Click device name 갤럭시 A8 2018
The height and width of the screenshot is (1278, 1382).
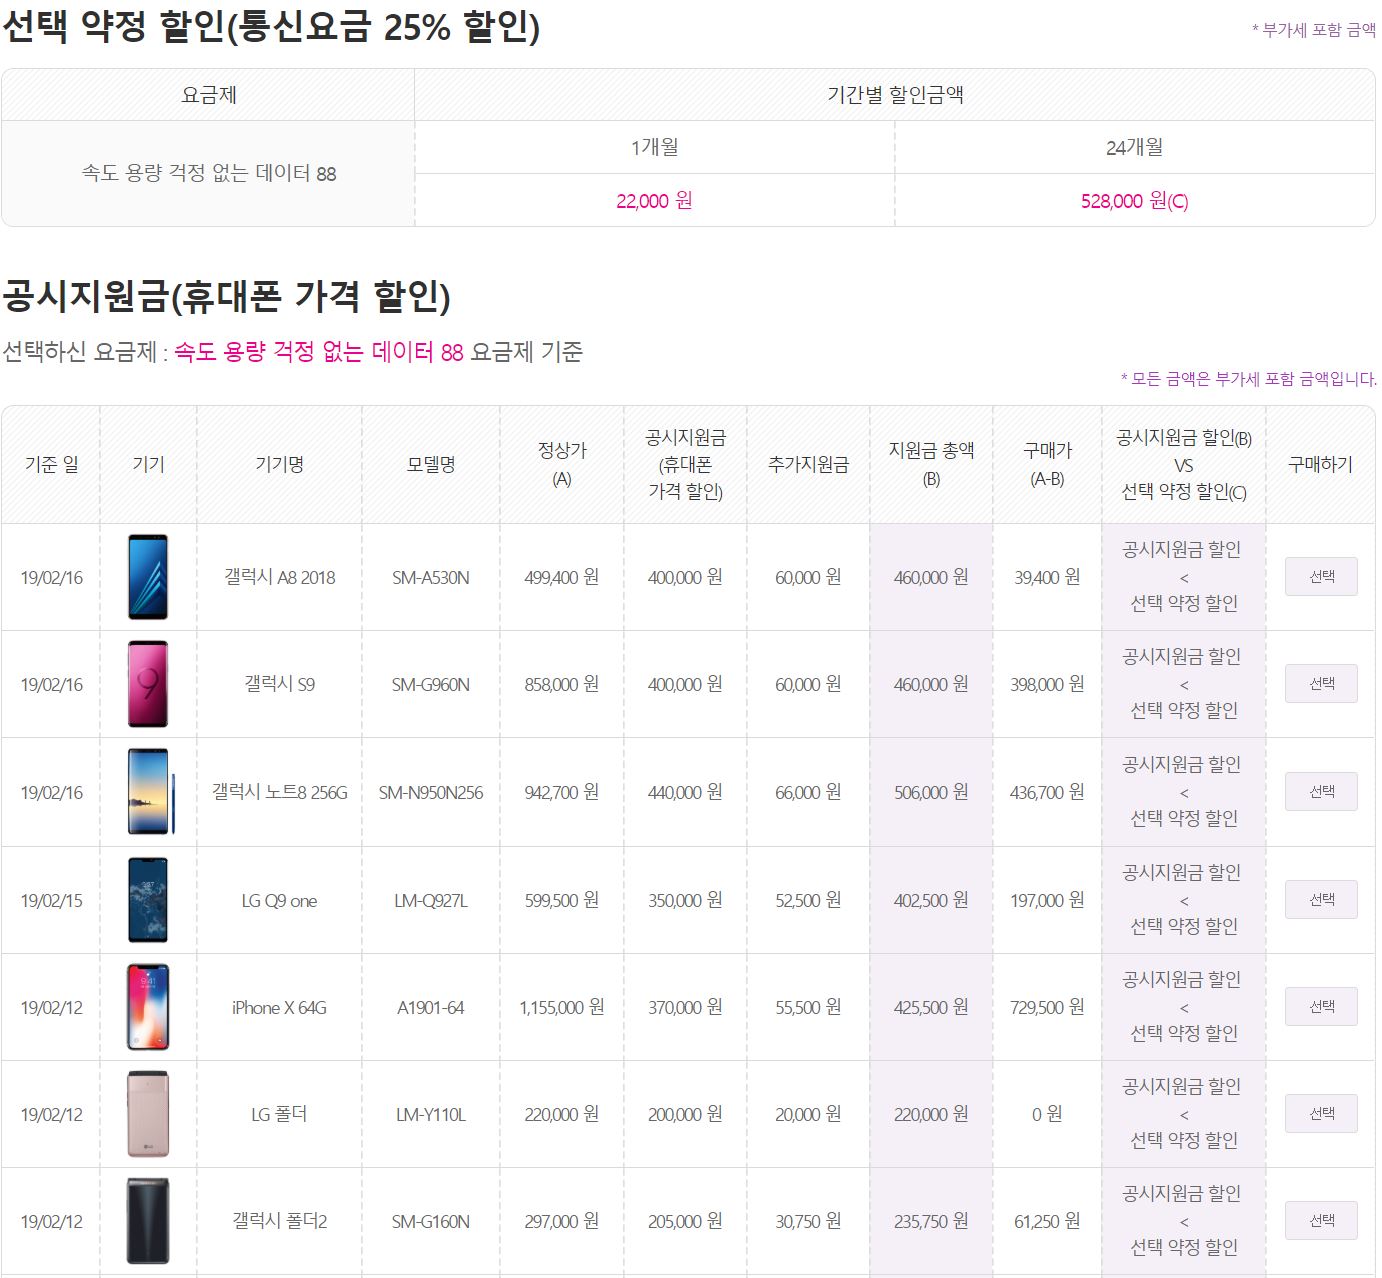280,577
